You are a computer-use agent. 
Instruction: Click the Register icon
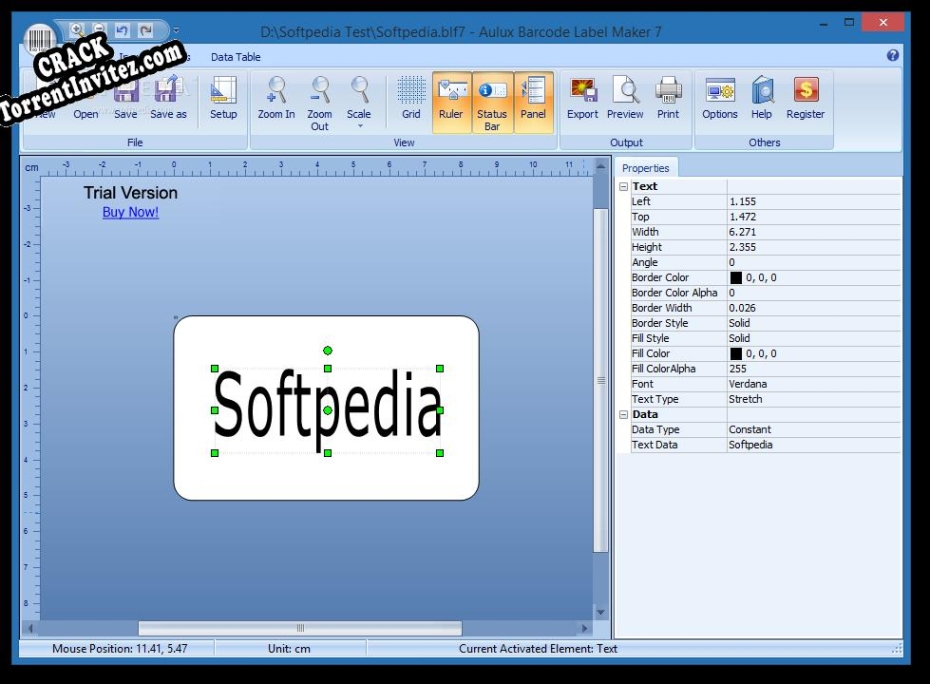805,100
